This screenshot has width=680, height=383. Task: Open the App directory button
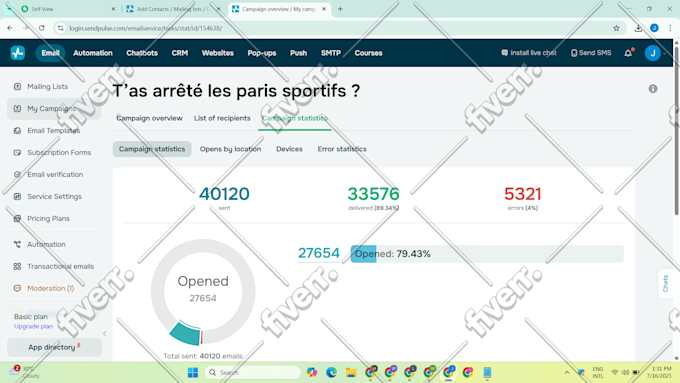(x=55, y=347)
